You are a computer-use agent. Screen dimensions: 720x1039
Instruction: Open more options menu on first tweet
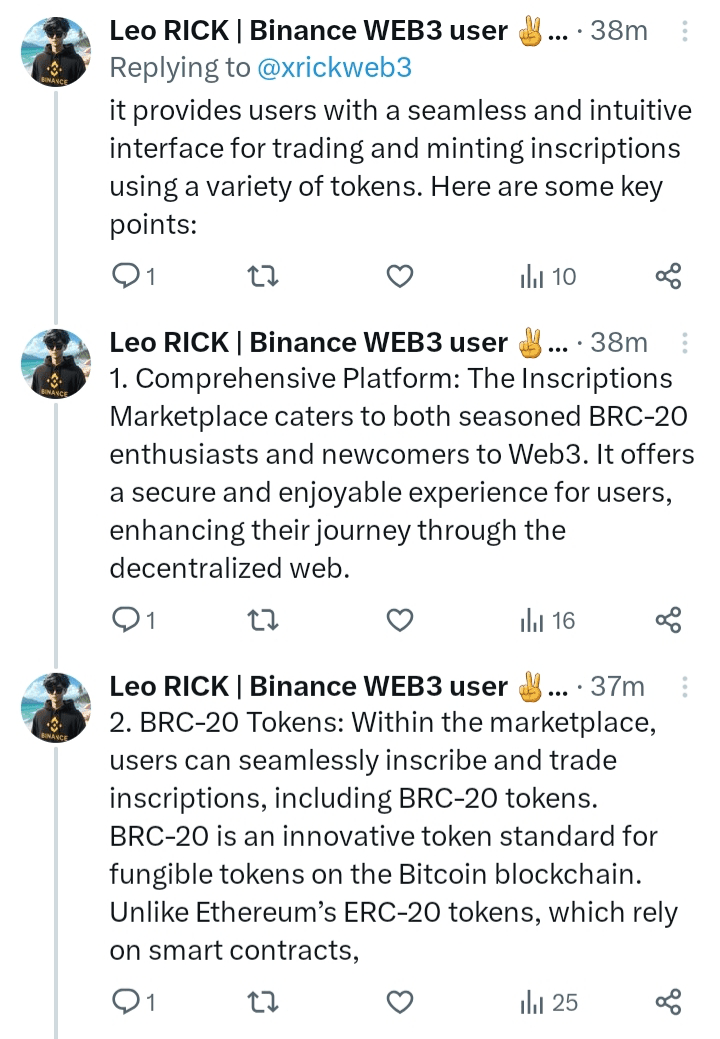pyautogui.click(x=685, y=32)
